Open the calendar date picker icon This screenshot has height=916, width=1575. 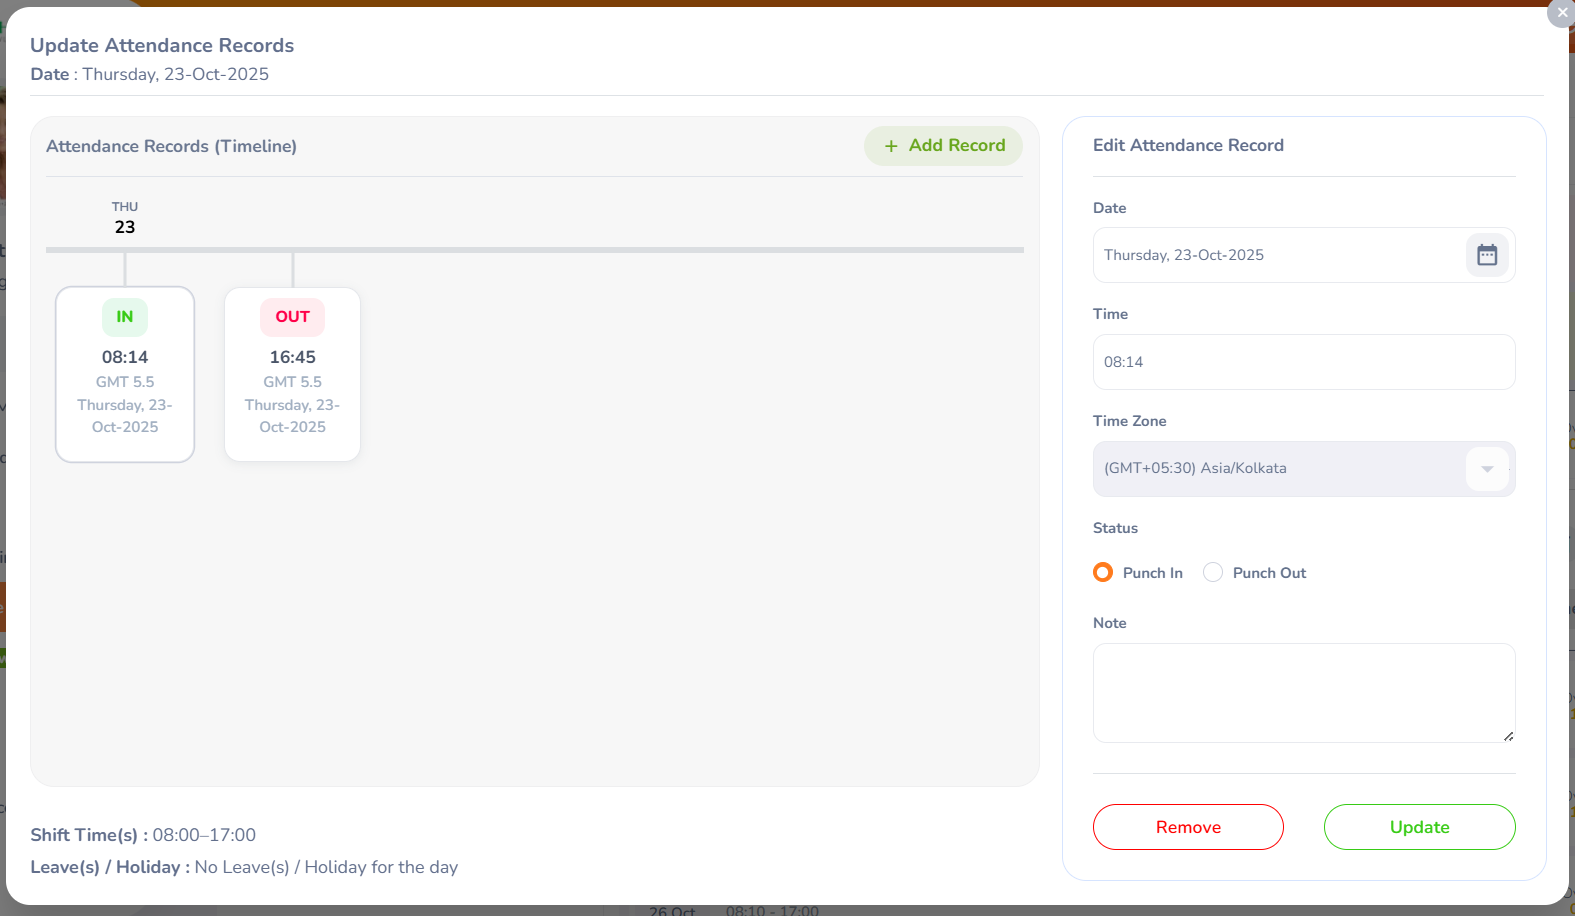(1487, 255)
